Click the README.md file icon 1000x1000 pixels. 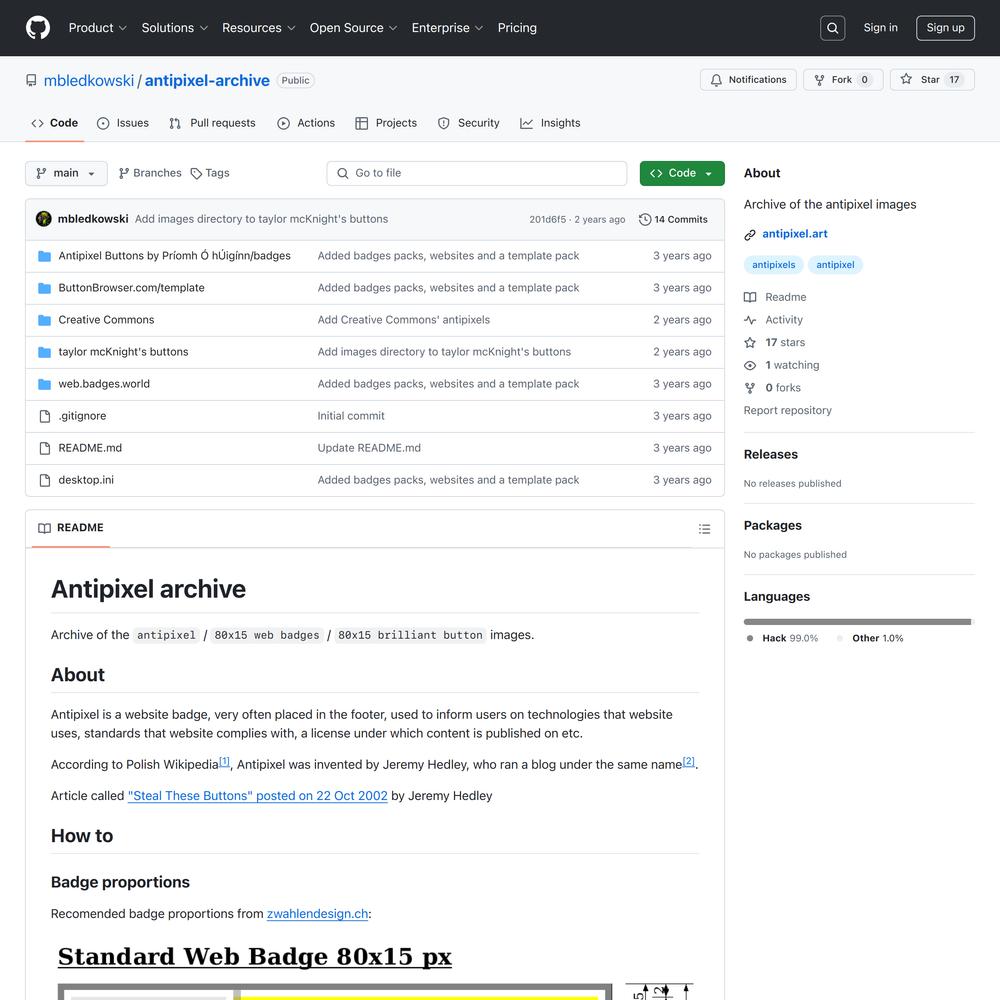pos(45,448)
